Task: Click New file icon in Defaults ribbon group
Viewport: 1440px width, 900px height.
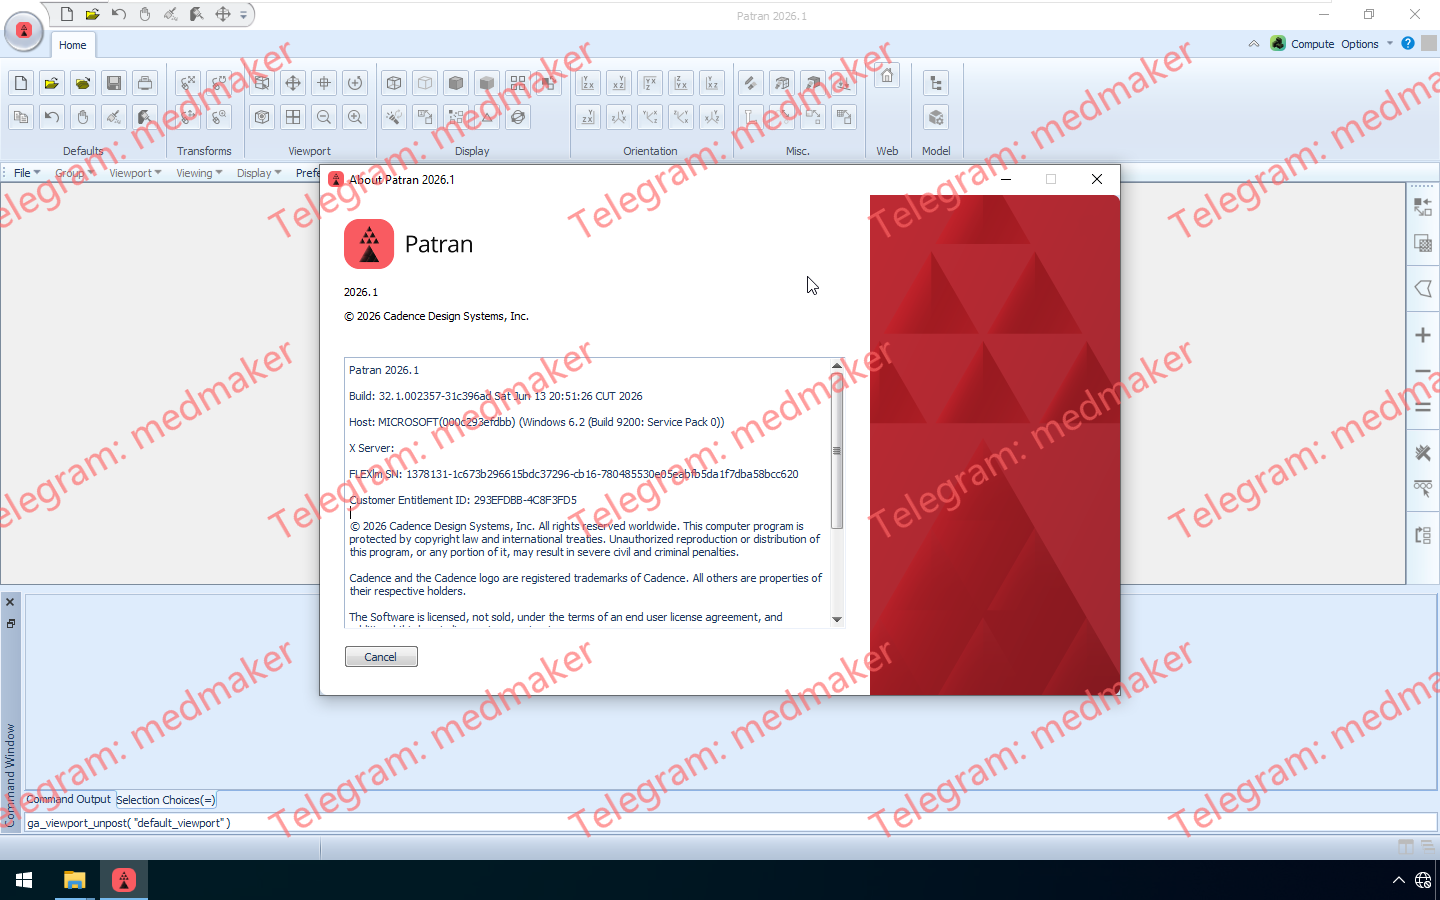Action: (x=21, y=83)
